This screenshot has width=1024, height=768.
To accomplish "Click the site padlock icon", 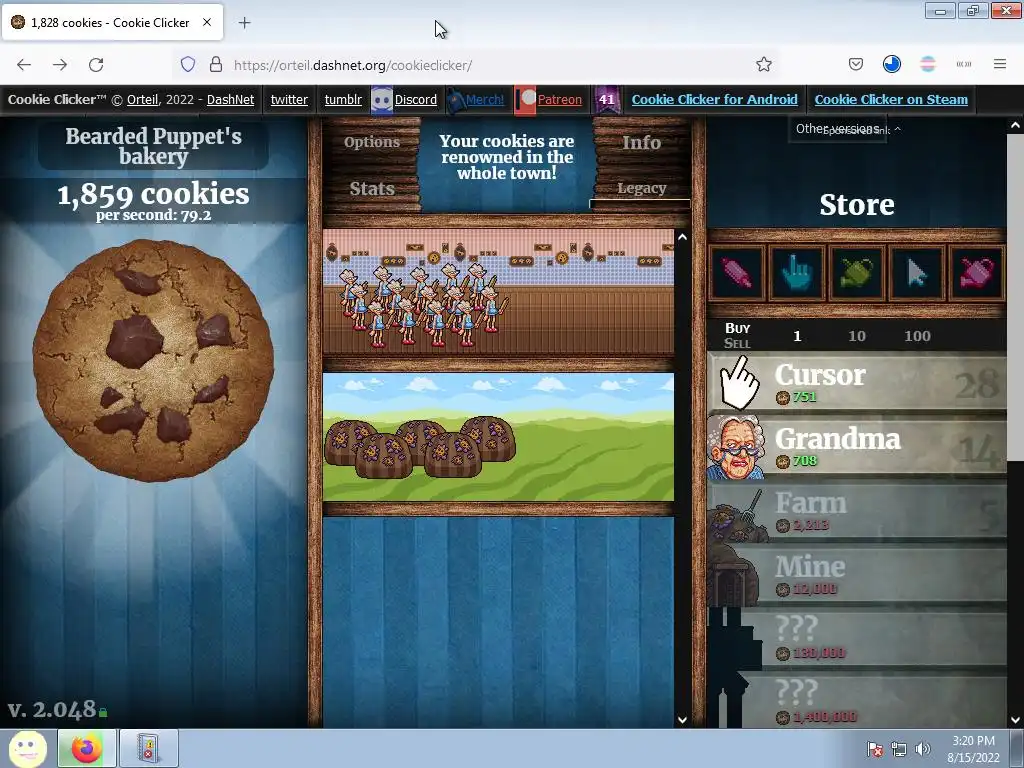I will click(x=216, y=65).
